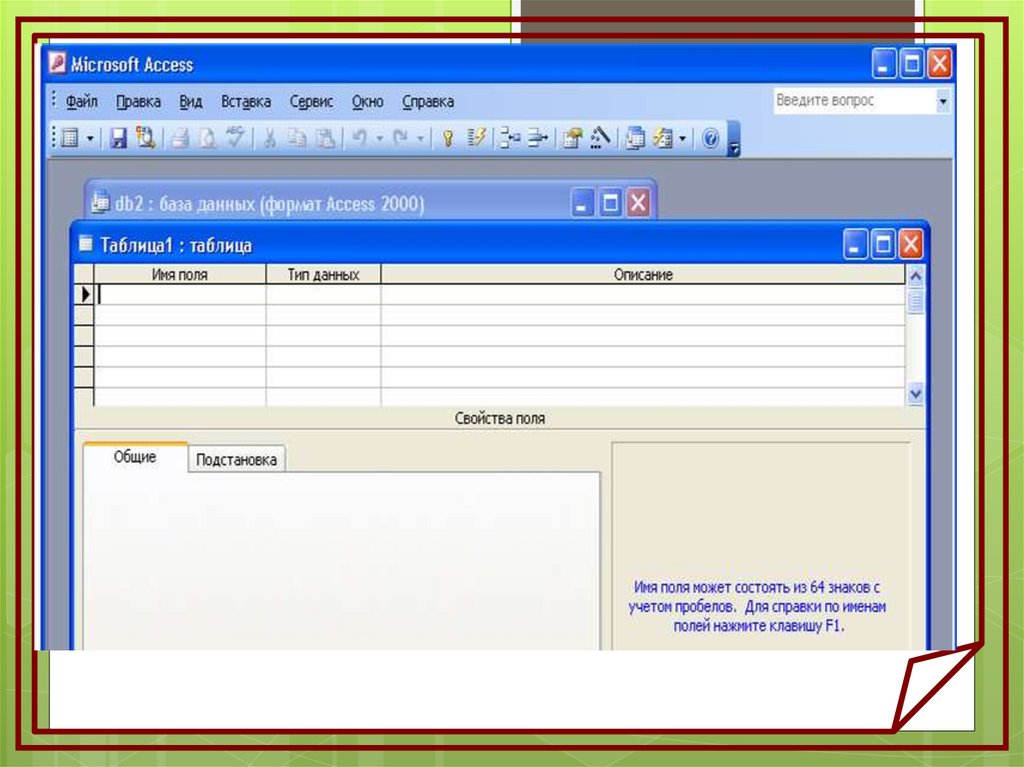Click the Cut scissors icon

point(269,138)
